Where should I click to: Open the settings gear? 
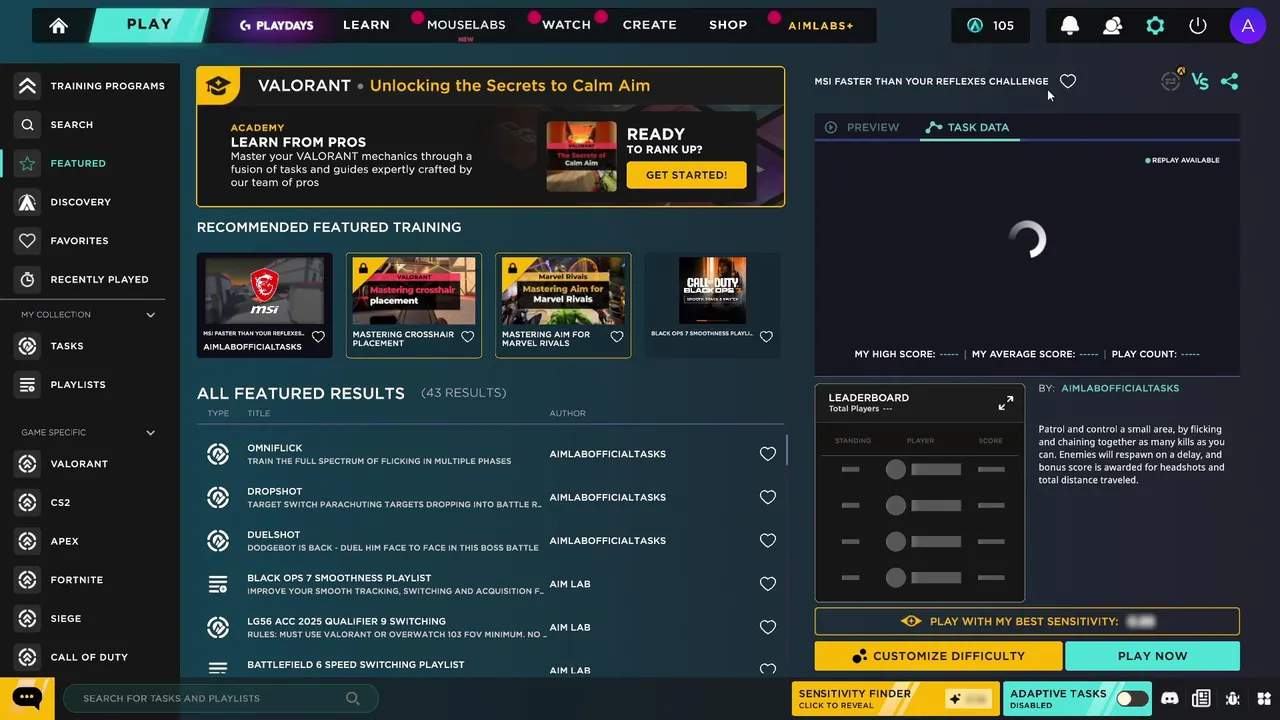(1155, 26)
